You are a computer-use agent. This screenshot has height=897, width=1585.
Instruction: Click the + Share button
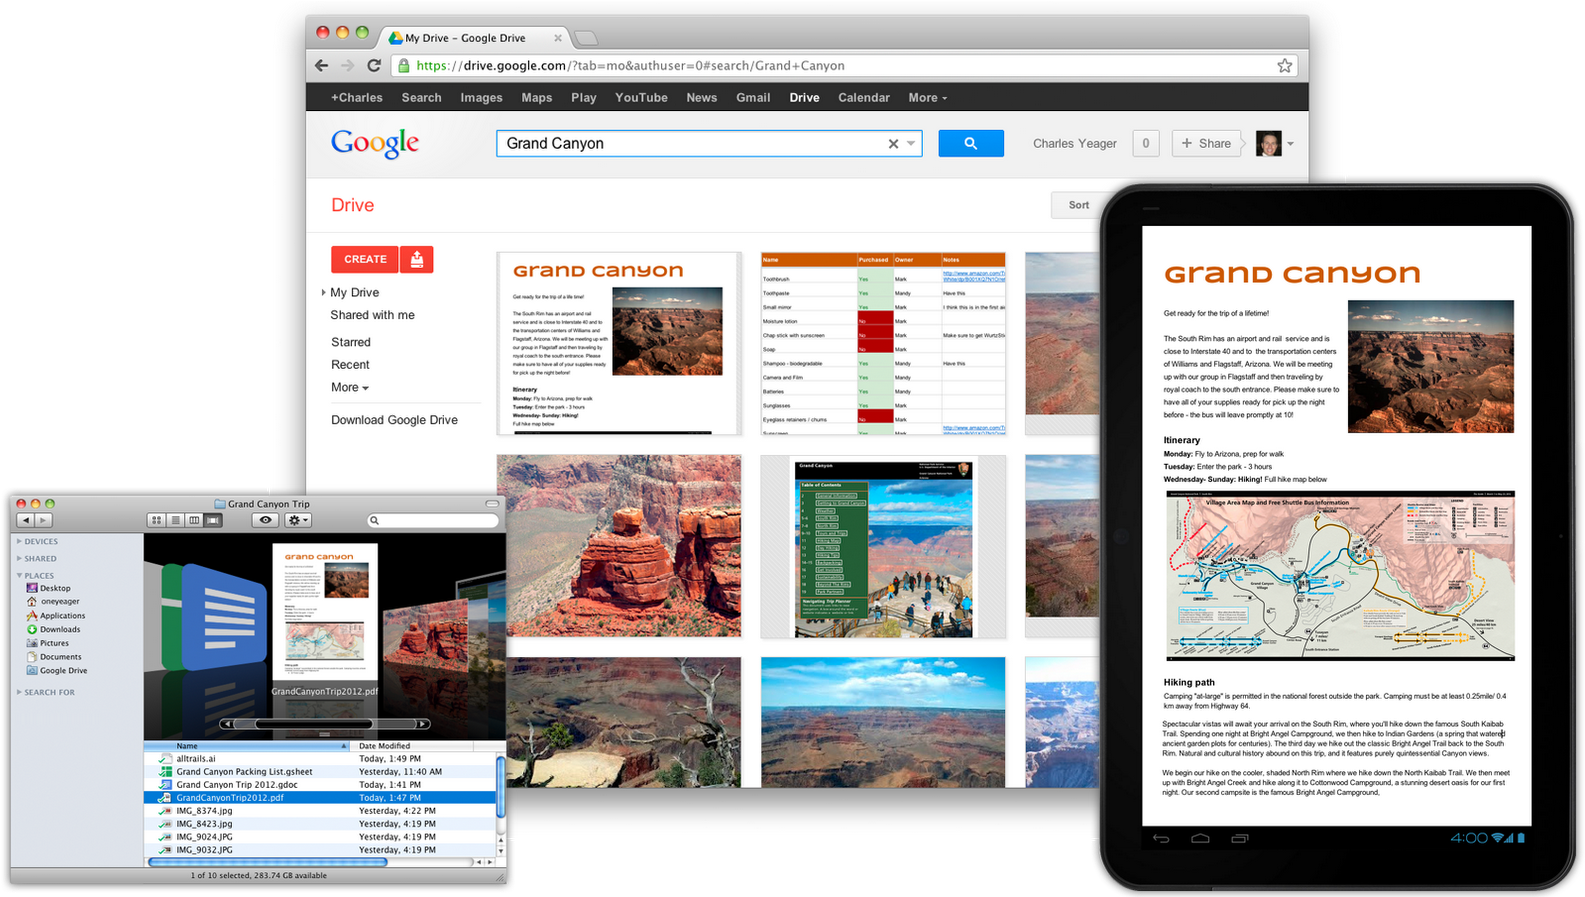tap(1206, 143)
